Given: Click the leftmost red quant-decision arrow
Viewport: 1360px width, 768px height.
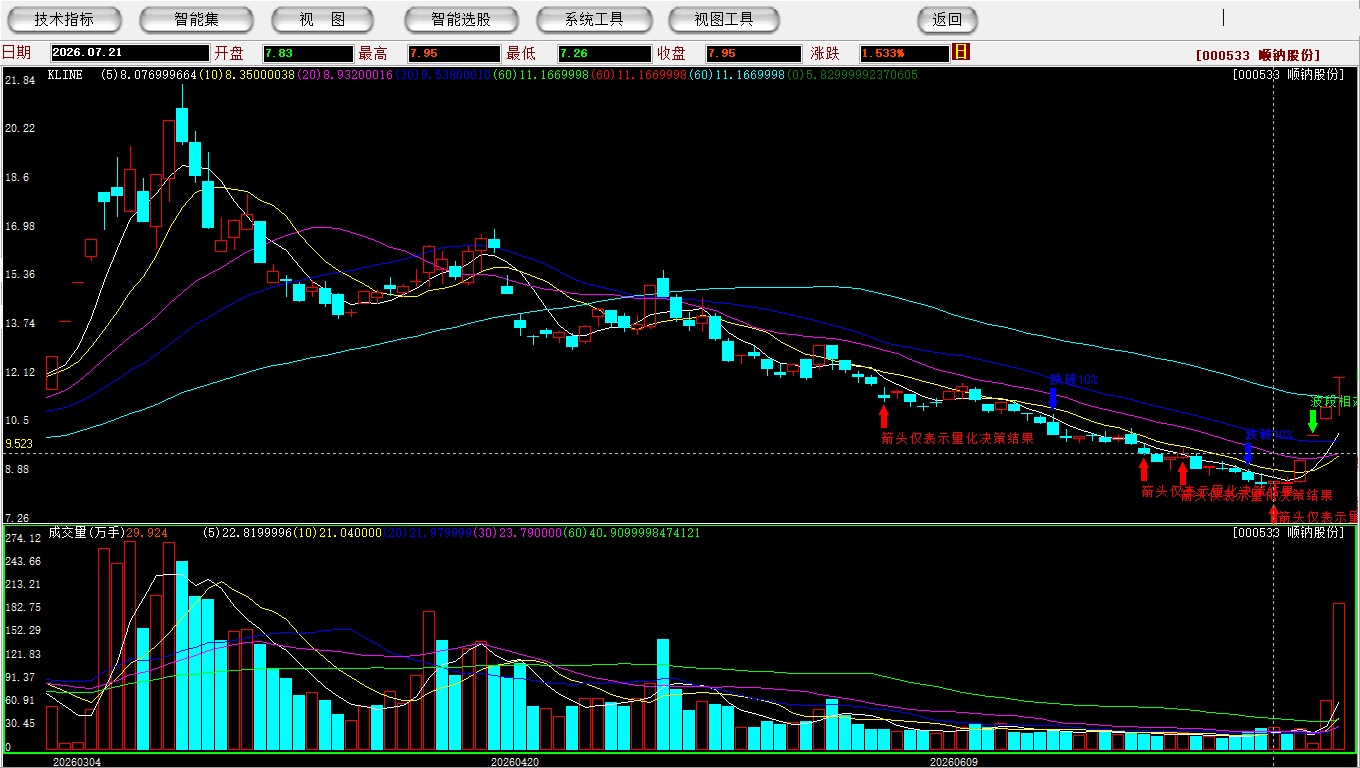Looking at the screenshot, I should pyautogui.click(x=884, y=416).
